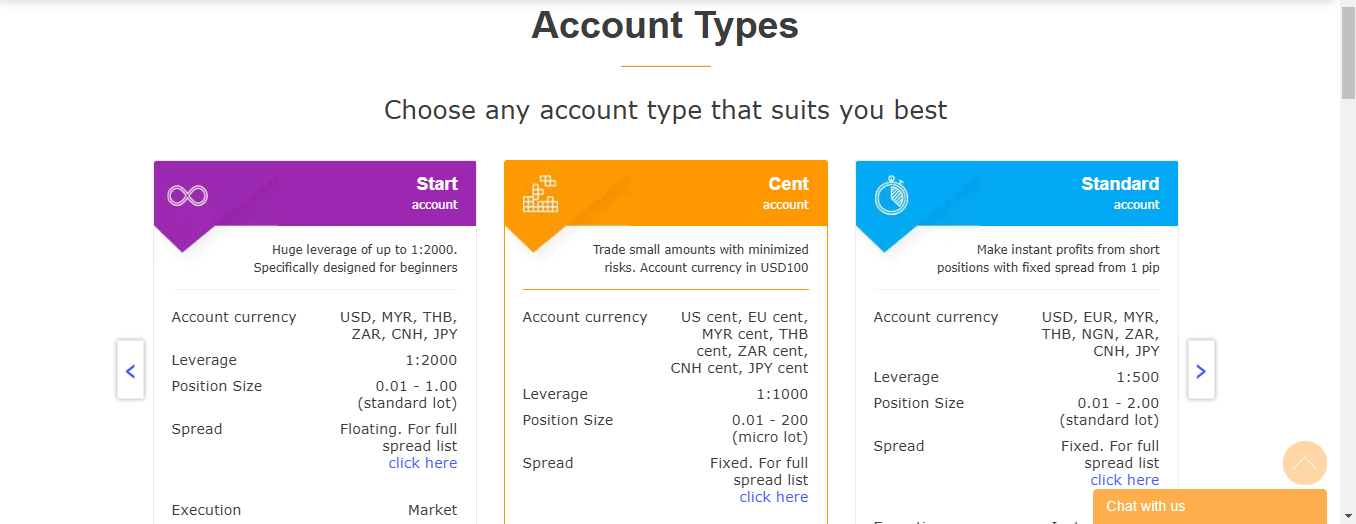Select the purple Start account header
Screen dimensions: 1356x524
coord(315,193)
